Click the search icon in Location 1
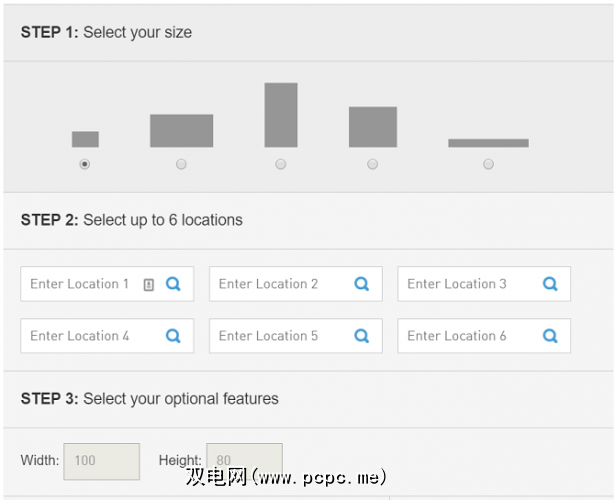The height and width of the screenshot is (500, 615). point(173,284)
